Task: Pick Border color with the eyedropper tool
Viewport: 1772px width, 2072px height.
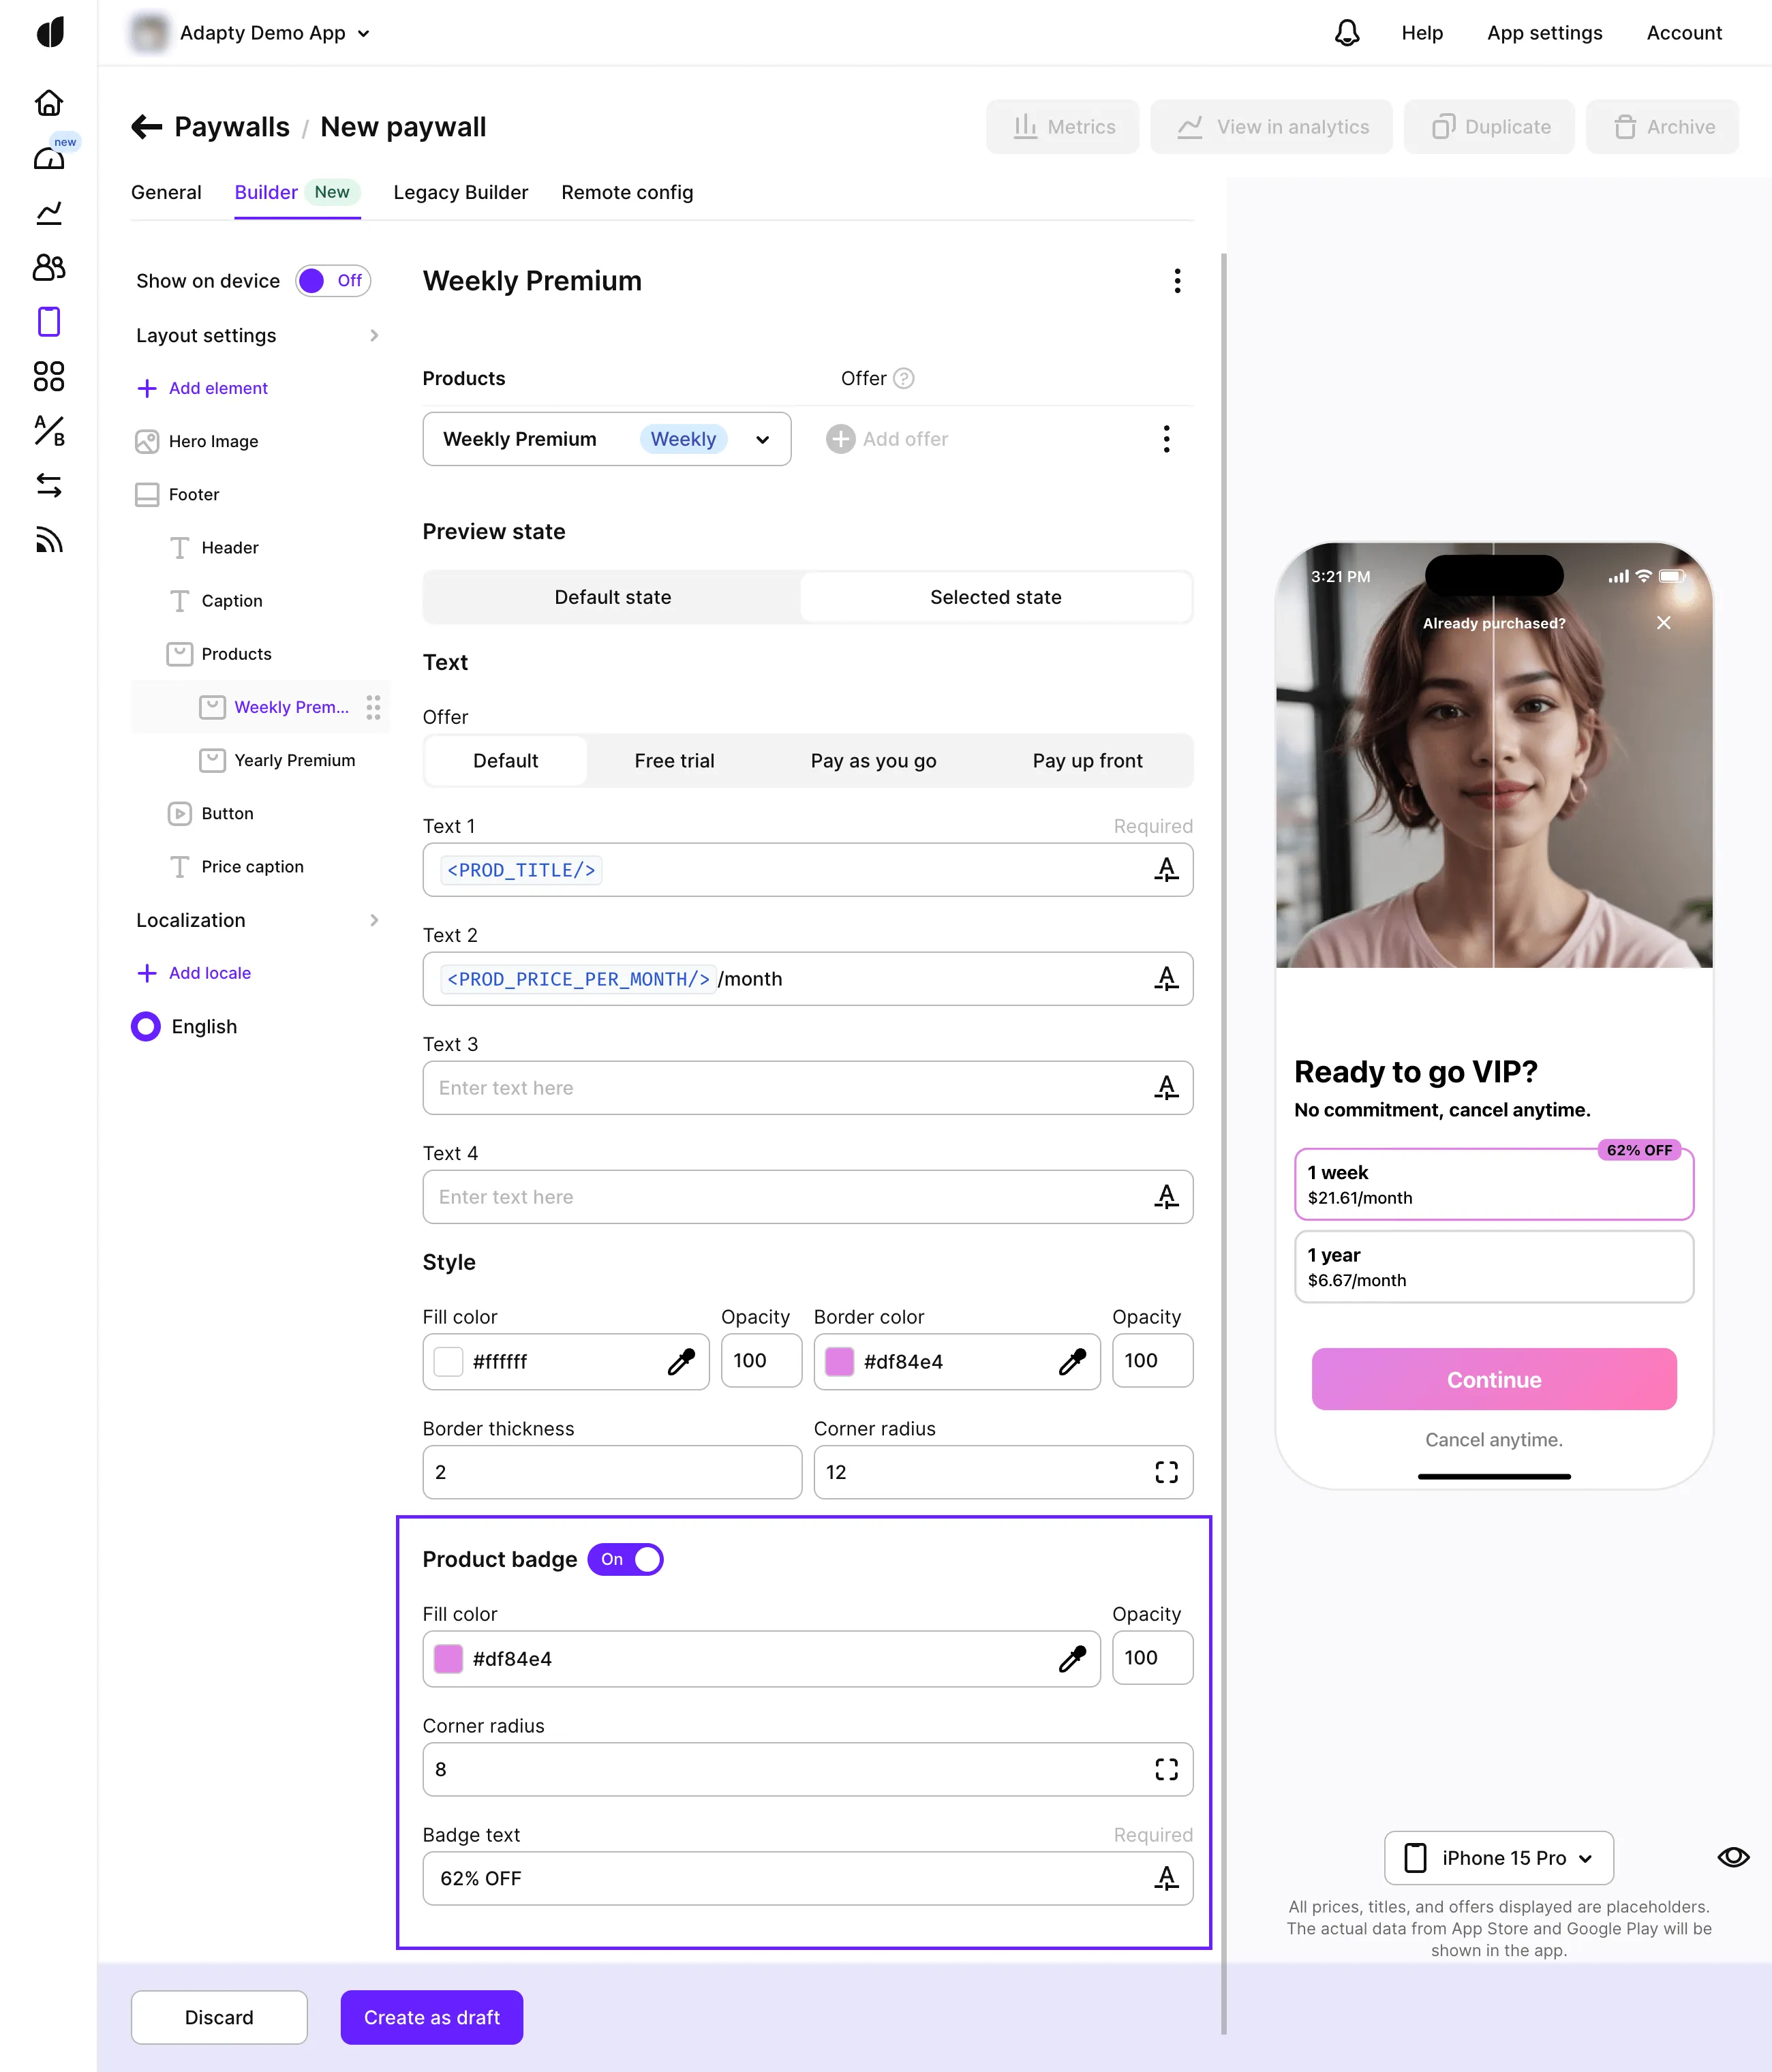Action: (1074, 1361)
